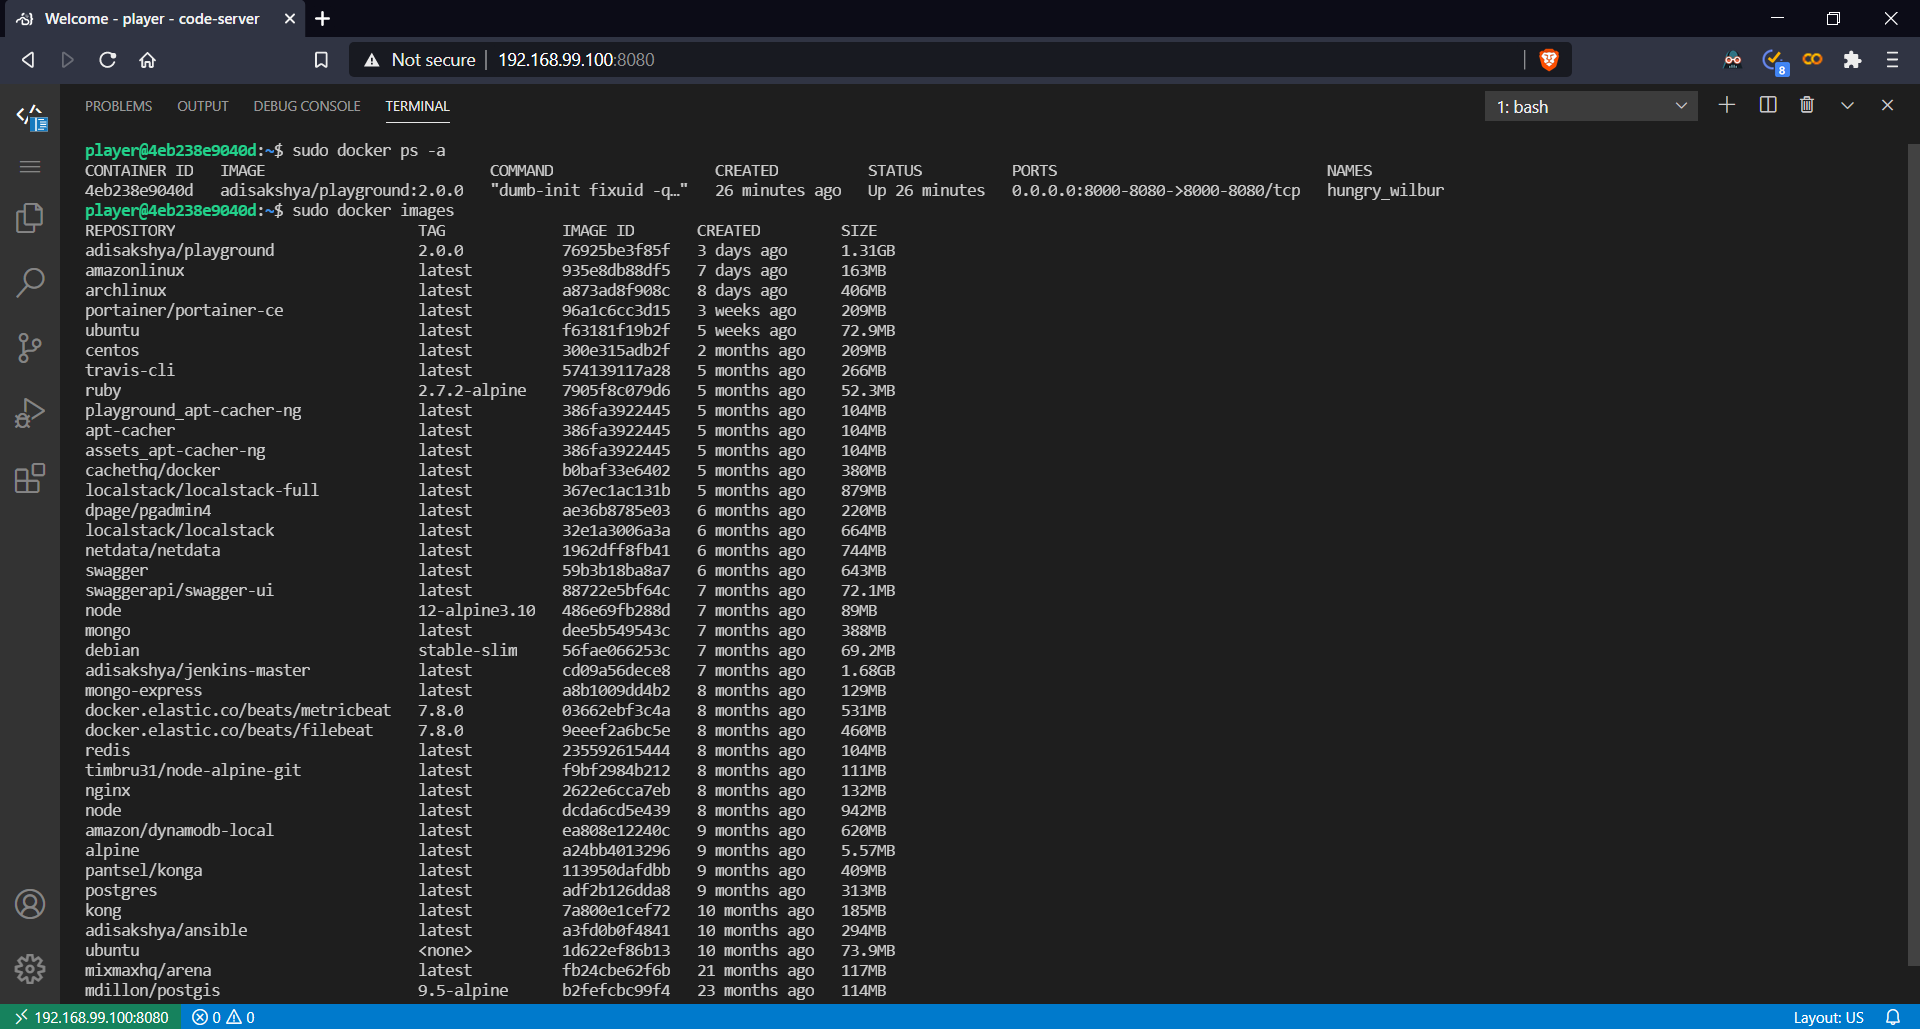Screen dimensions: 1920x1029
Task: Toggle the panel size with the chevron icon
Action: coord(1847,105)
